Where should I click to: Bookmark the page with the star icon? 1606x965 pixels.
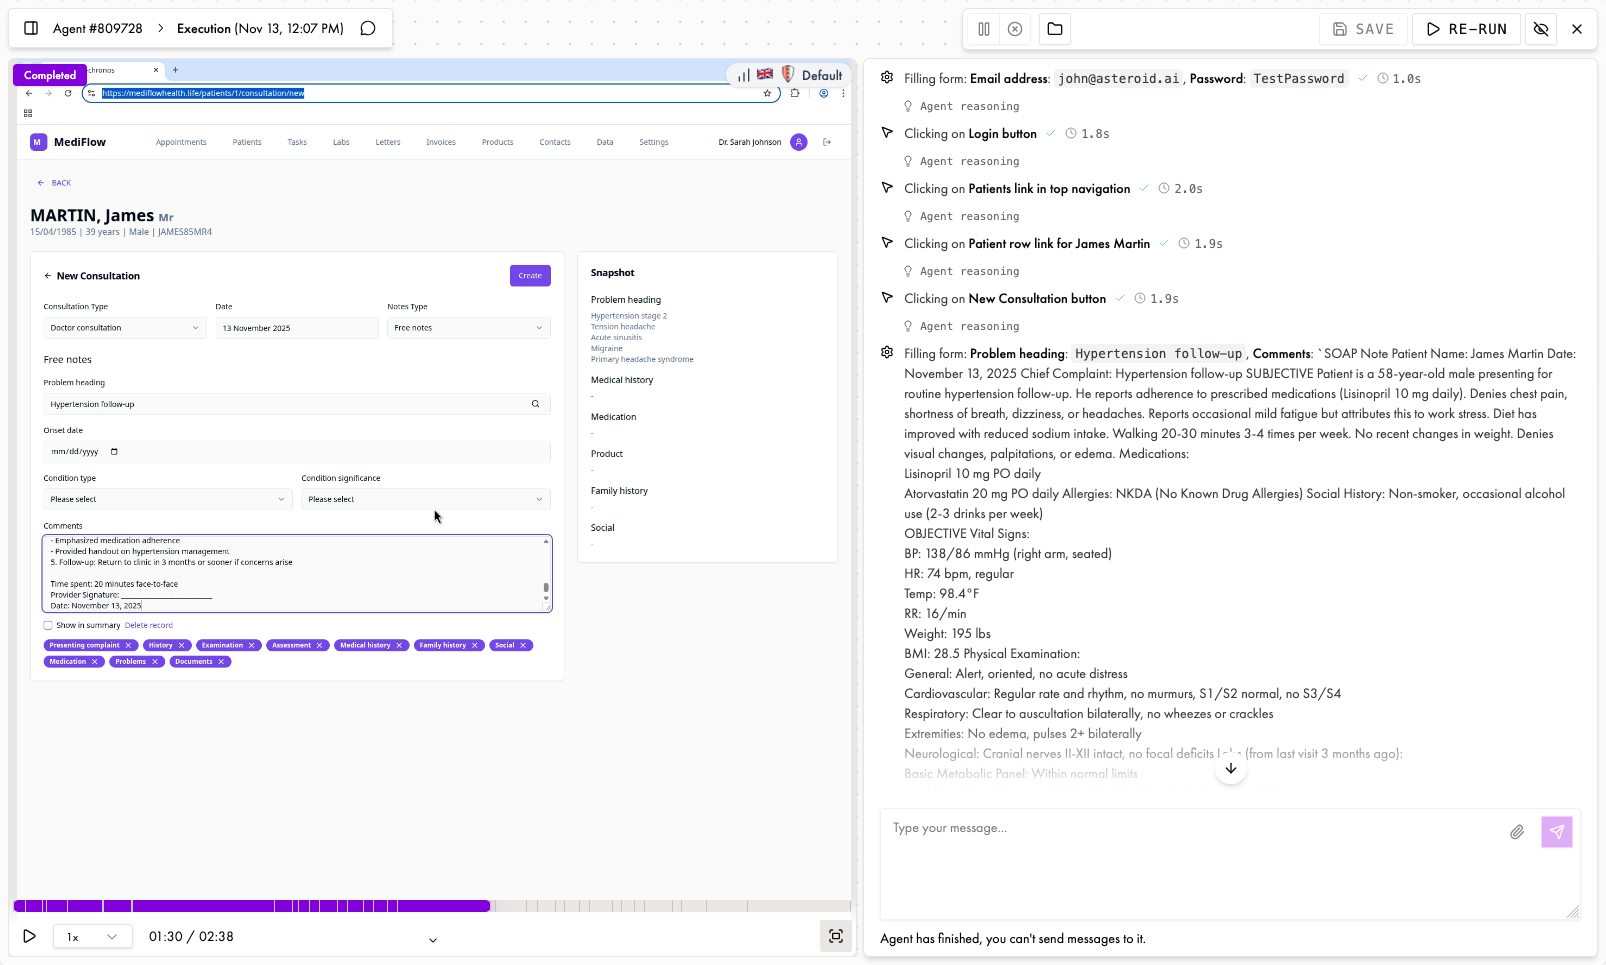[x=767, y=93]
